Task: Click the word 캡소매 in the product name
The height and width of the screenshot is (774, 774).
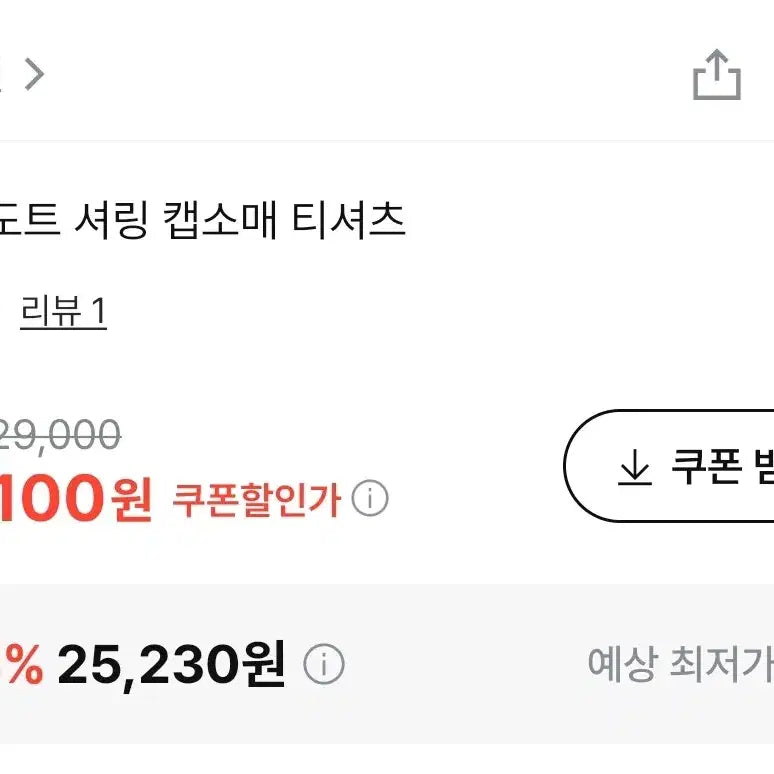Action: (x=220, y=220)
